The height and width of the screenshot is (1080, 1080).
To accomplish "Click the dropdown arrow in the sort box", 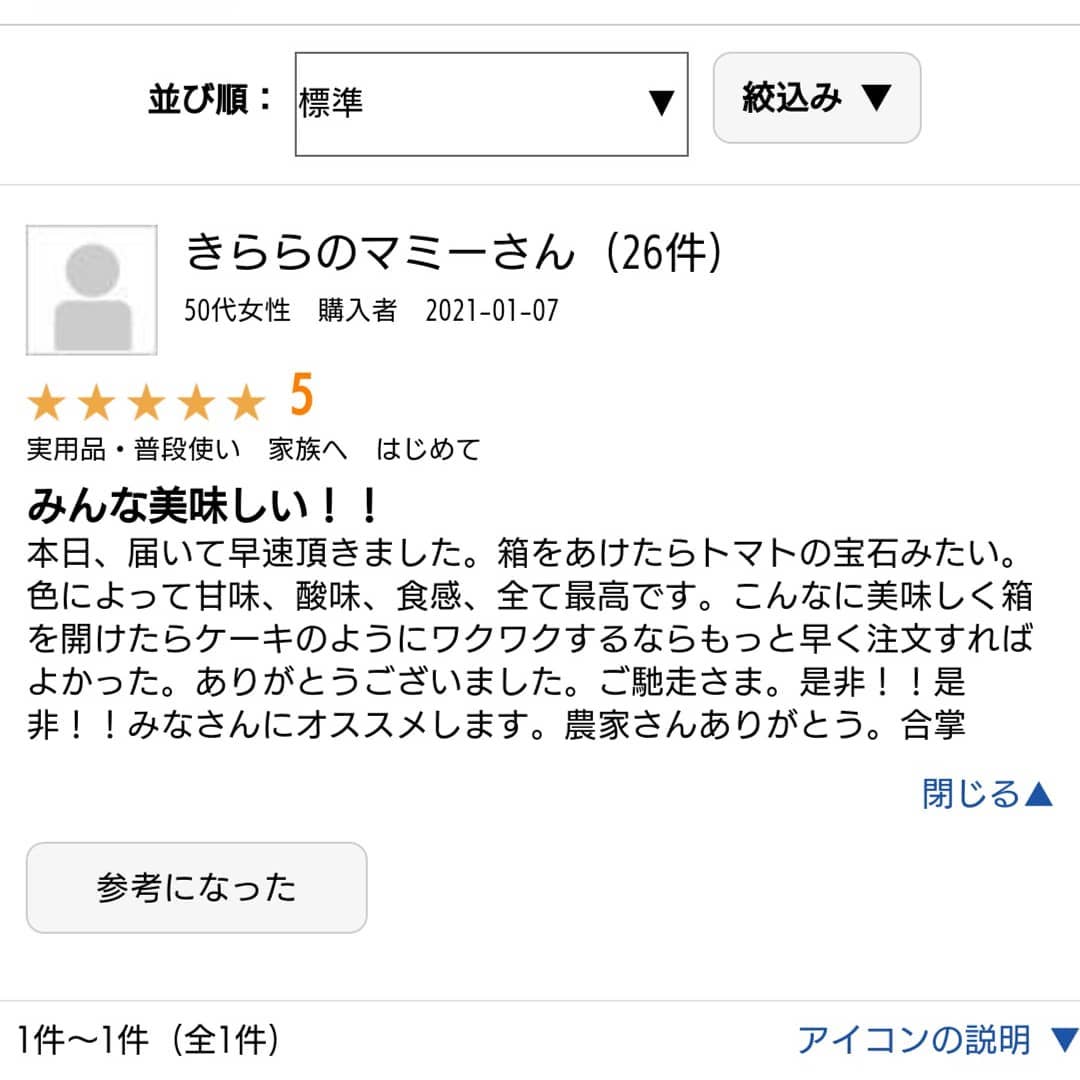I will pos(659,101).
